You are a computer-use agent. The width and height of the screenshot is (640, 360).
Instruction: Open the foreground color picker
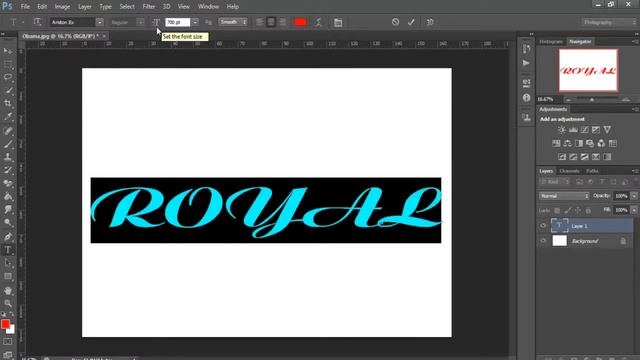click(x=5, y=324)
